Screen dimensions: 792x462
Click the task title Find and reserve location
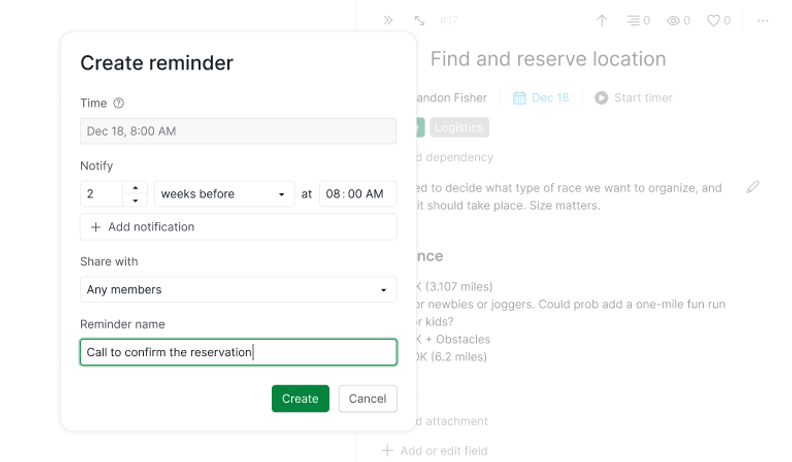(x=548, y=59)
